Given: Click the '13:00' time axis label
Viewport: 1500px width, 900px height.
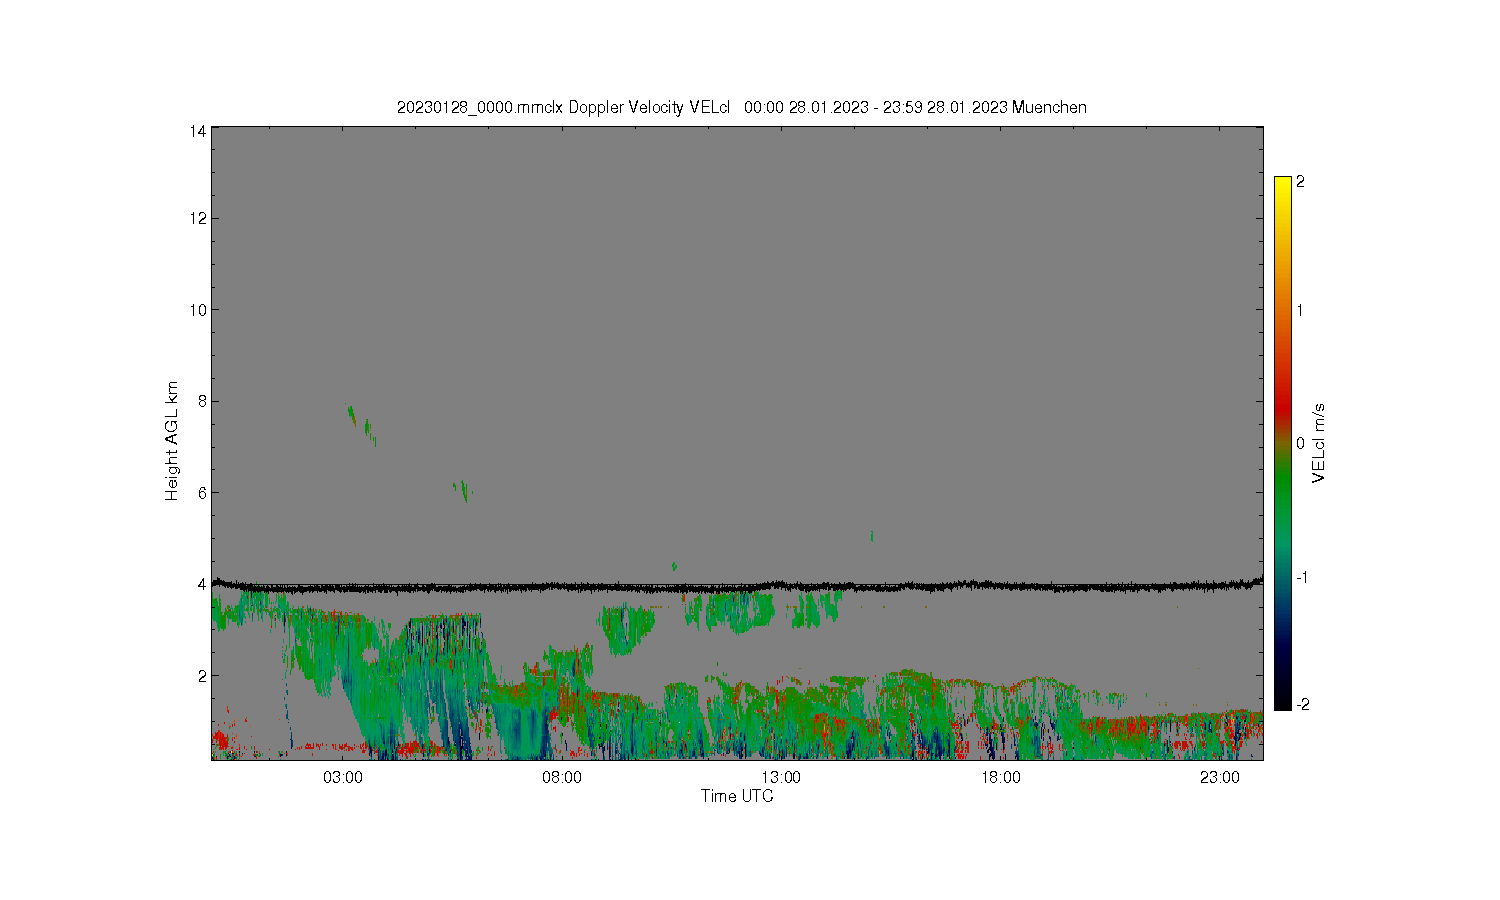Looking at the screenshot, I should [781, 778].
